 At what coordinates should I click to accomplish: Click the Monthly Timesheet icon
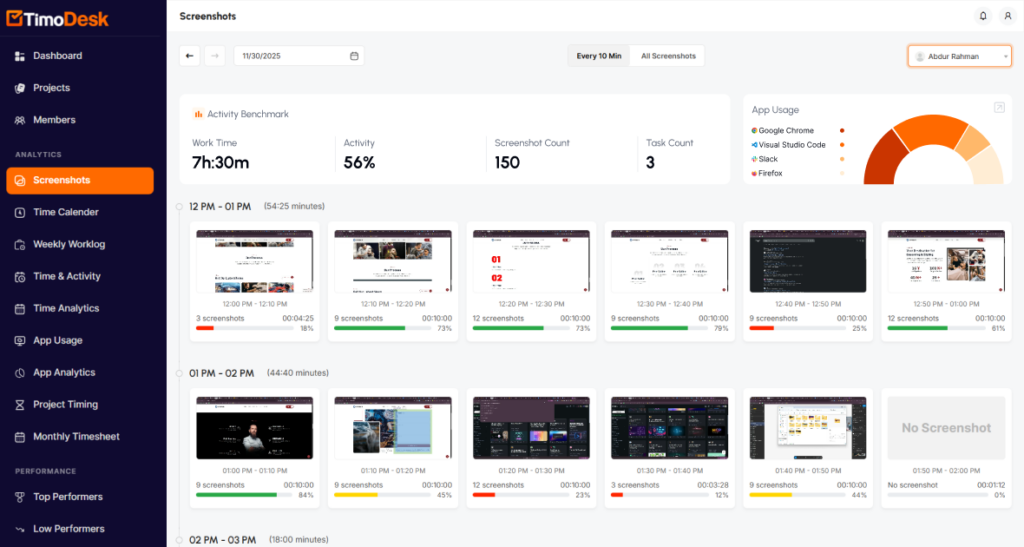20,437
